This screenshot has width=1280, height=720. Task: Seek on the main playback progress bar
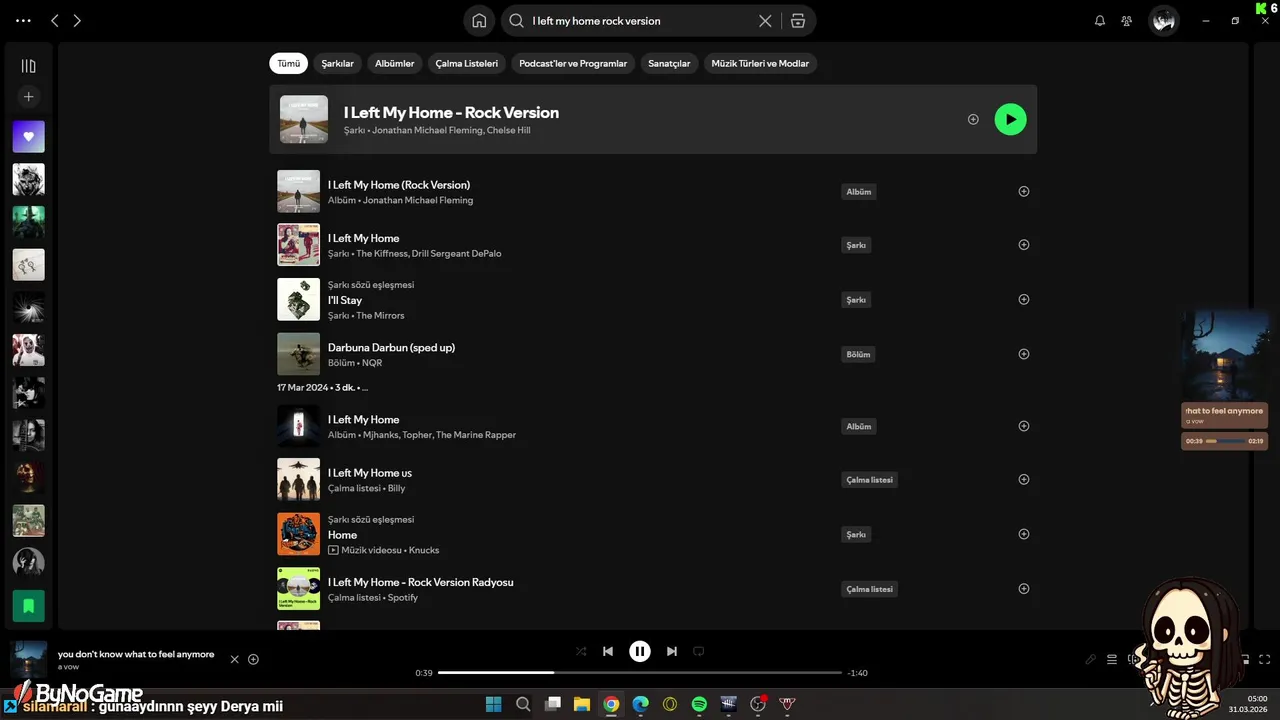pos(640,673)
